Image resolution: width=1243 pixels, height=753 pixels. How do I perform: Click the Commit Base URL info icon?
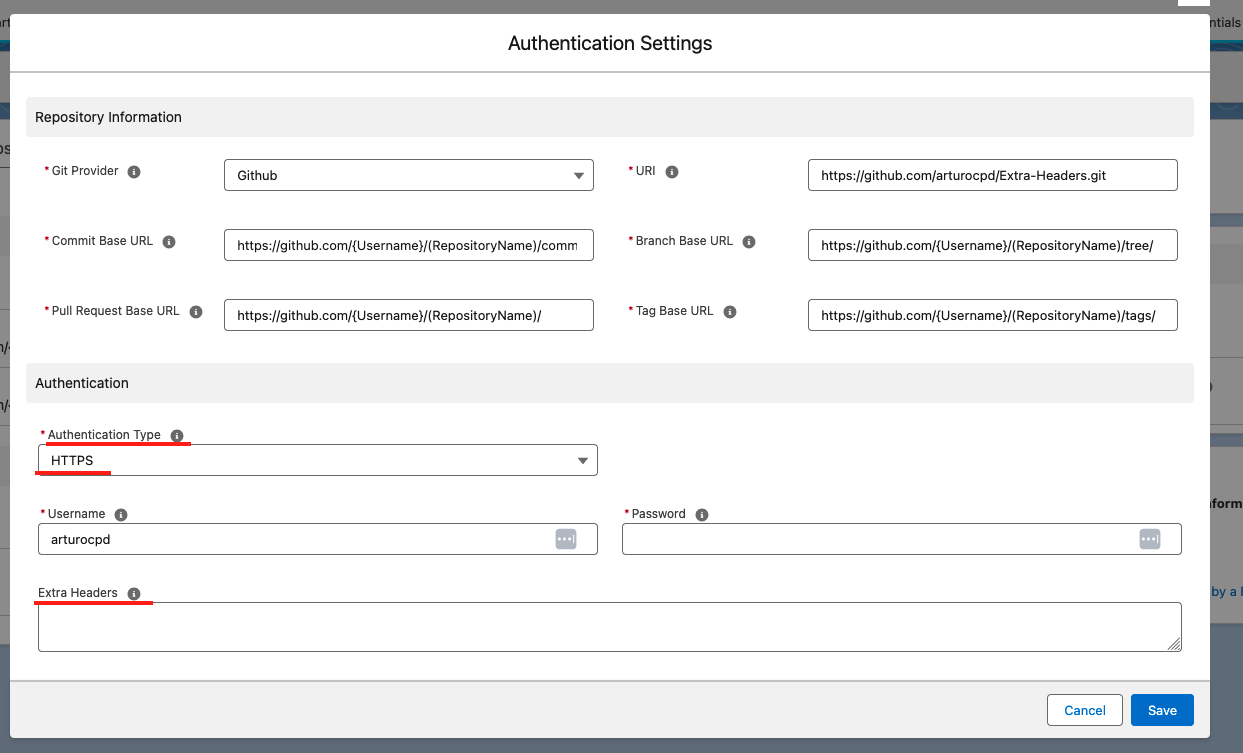pos(169,242)
